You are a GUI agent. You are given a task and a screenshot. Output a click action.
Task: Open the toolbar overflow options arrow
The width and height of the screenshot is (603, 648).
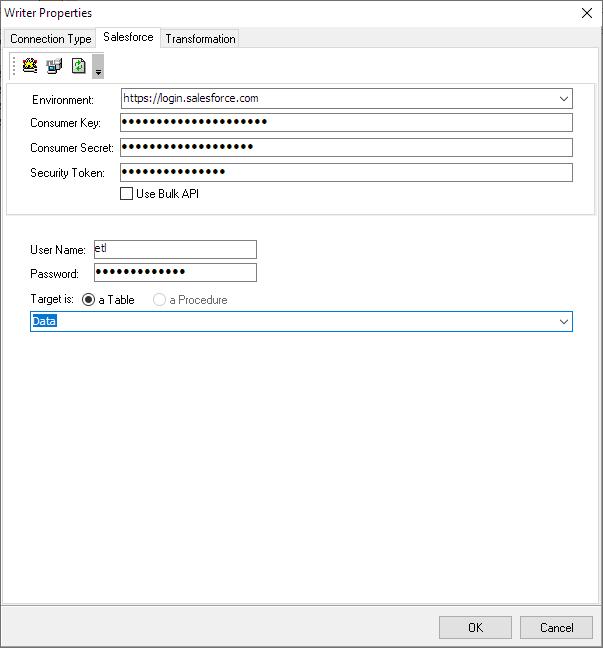(98, 66)
